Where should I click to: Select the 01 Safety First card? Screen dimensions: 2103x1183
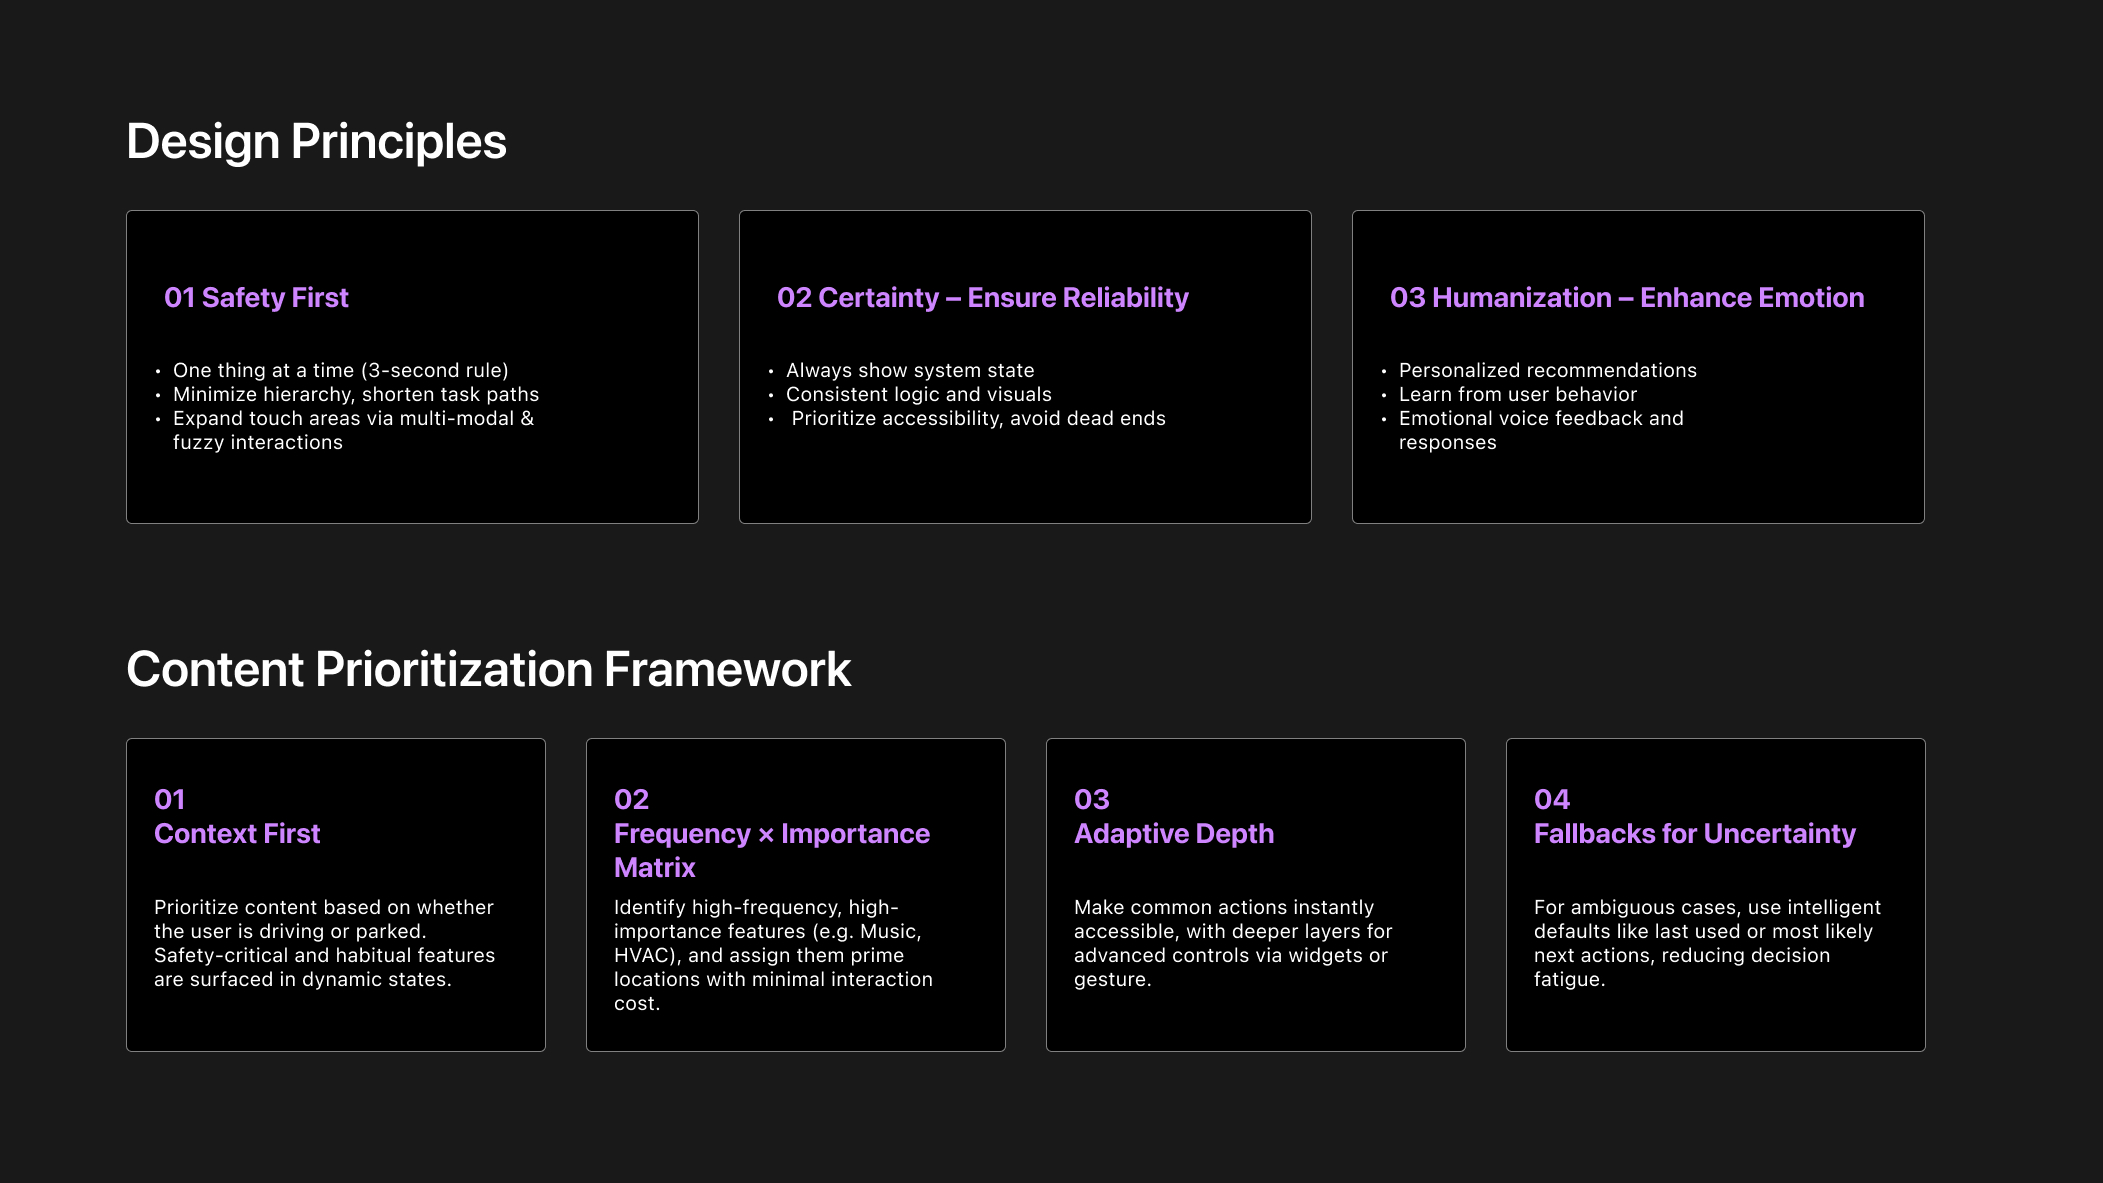(x=412, y=365)
